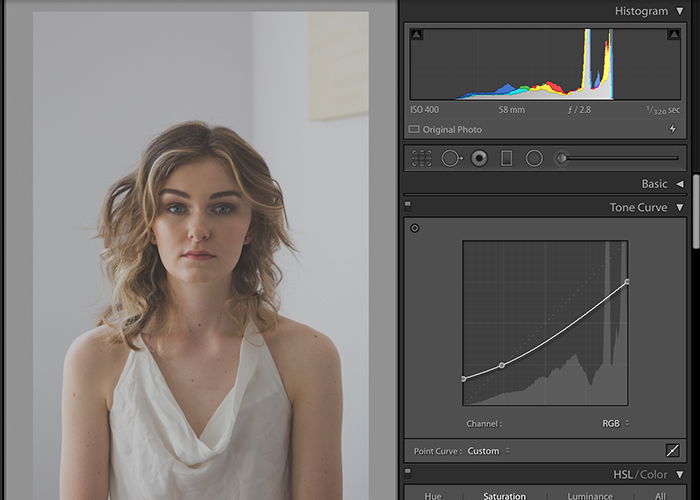Select the Crop Overlay tool icon
The height and width of the screenshot is (500, 700).
(421, 158)
